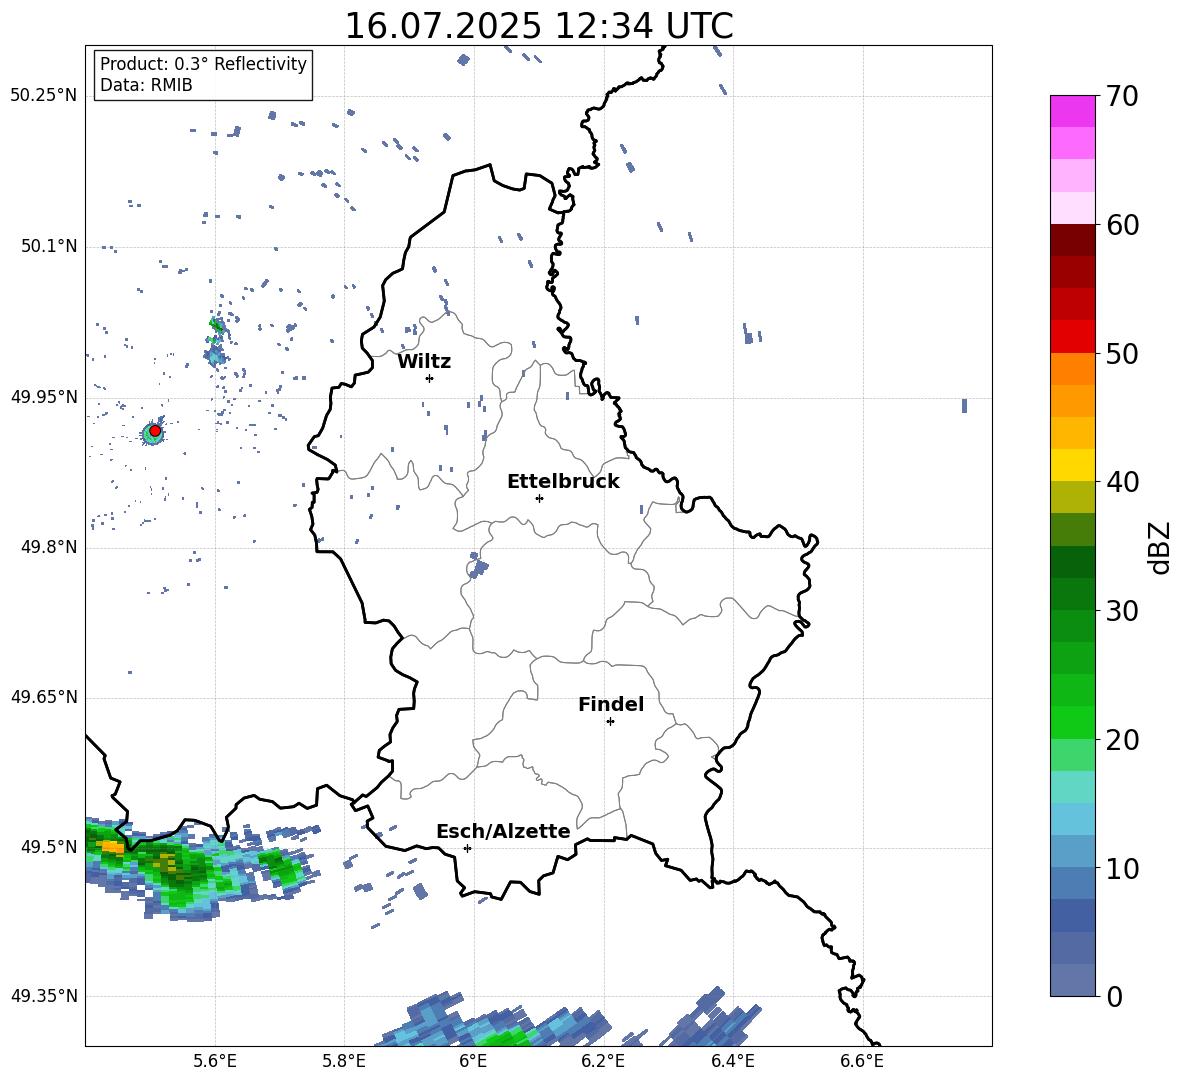Click the 49.8°N latitude label
Screen dimensions: 1184x1081
(49, 547)
